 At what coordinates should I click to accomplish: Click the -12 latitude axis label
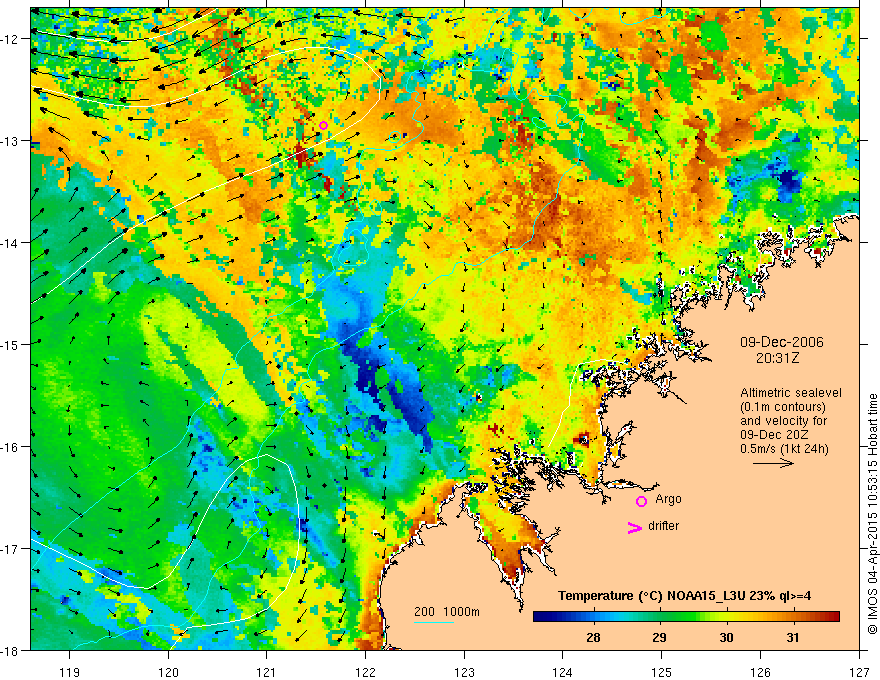tap(10, 39)
